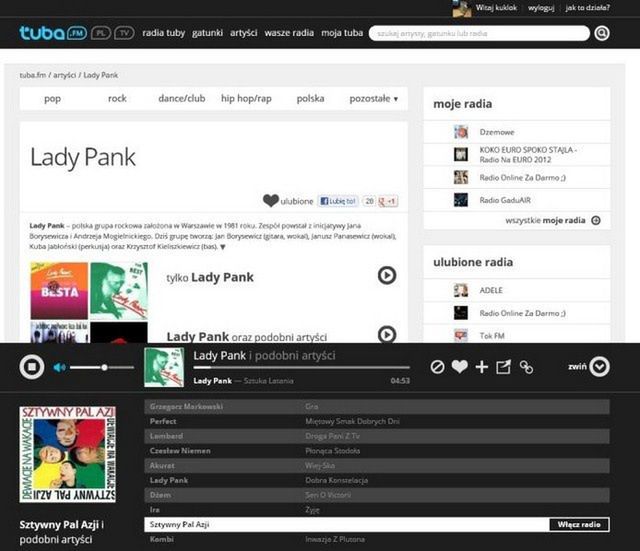The image size is (640, 551).
Task: Select the Perfect playlist row
Action: (377, 421)
